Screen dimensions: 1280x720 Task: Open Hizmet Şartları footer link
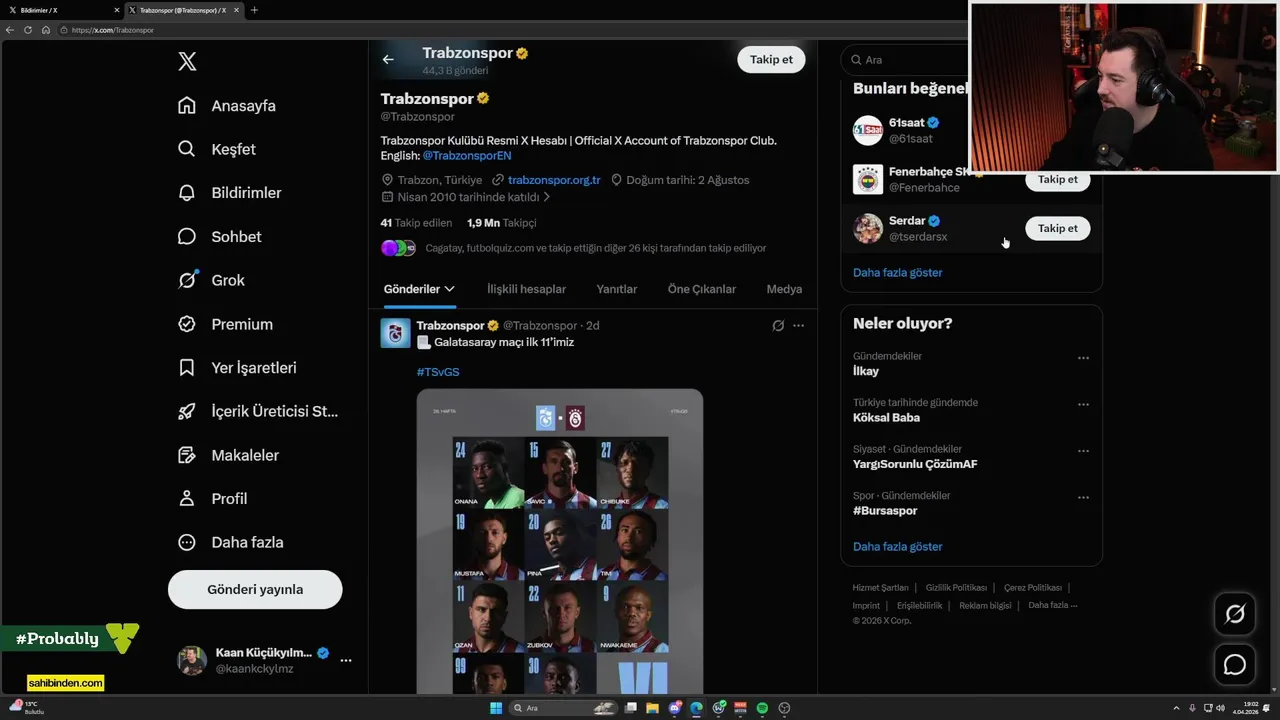pos(880,588)
